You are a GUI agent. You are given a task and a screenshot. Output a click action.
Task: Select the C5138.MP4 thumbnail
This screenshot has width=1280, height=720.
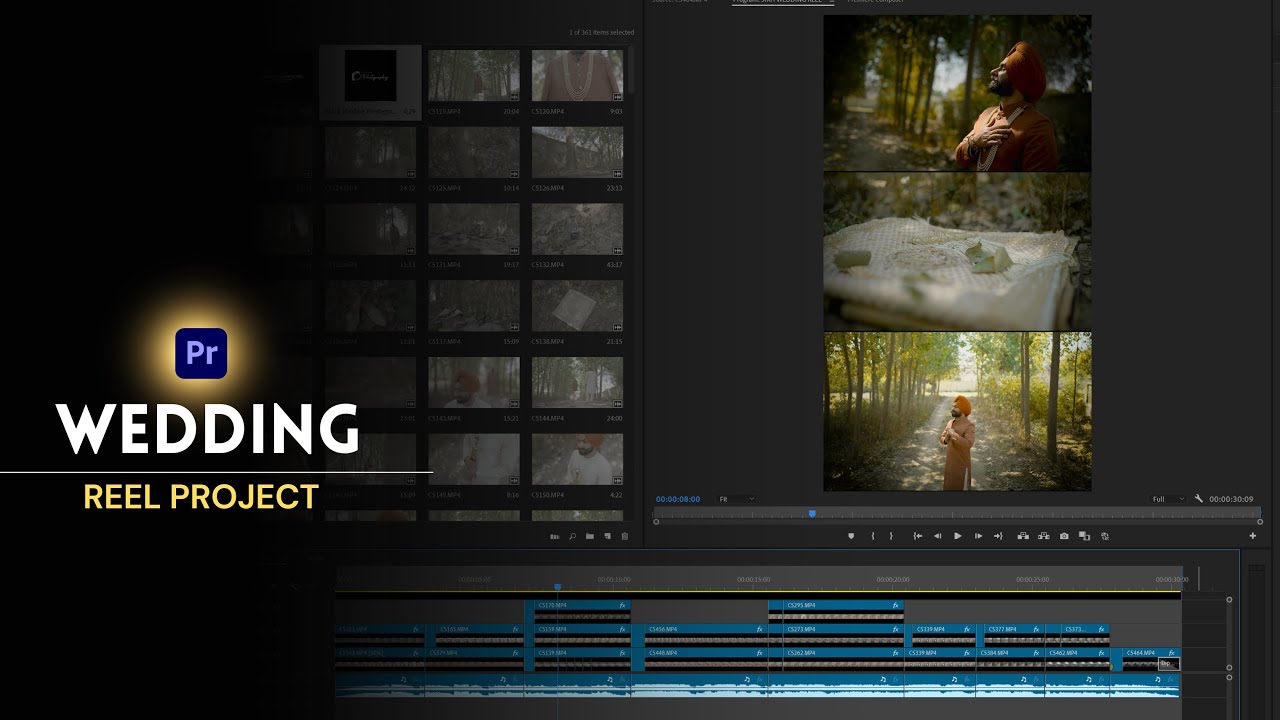(x=577, y=306)
